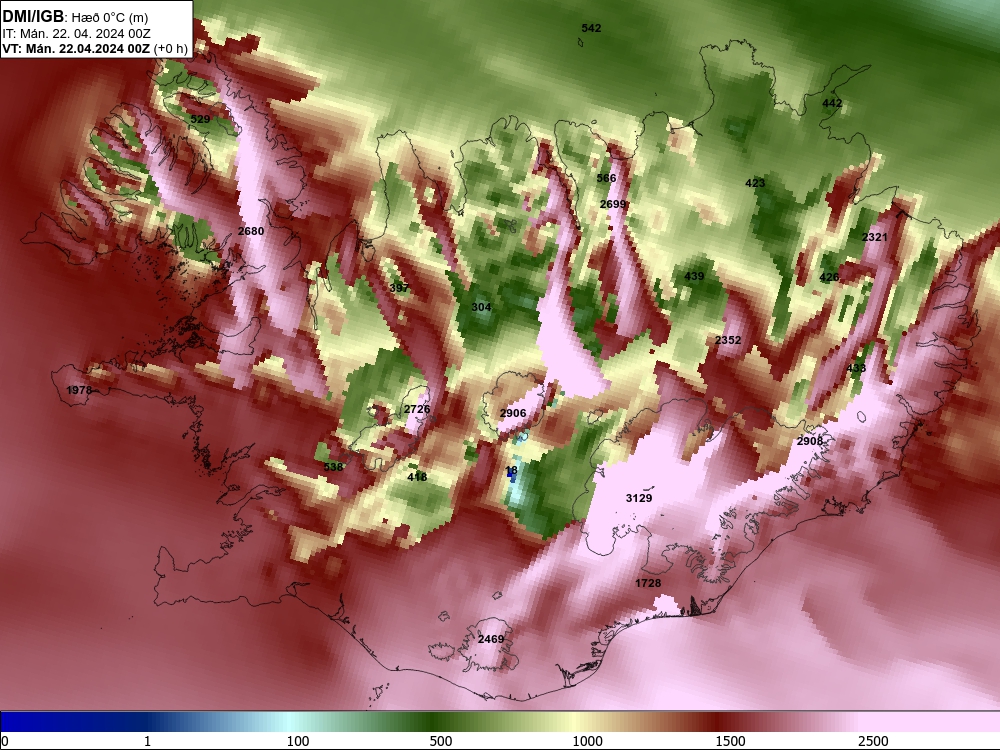Click the legend label 2500
1000x750 pixels.
point(873,741)
